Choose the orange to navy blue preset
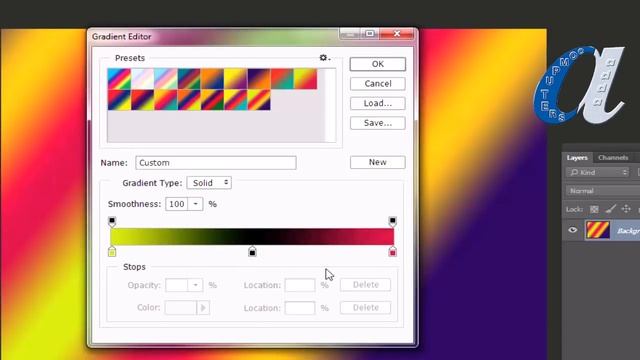The height and width of the screenshot is (360, 640). coord(212,79)
